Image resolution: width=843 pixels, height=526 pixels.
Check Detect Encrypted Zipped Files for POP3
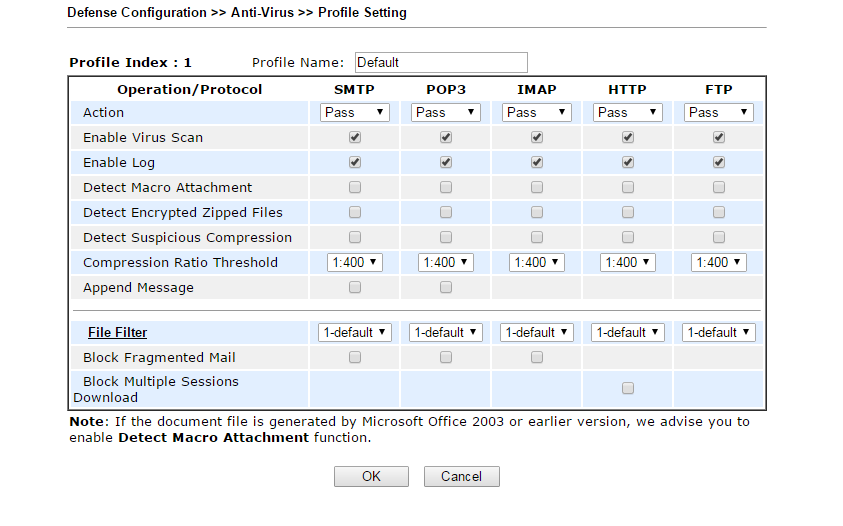click(446, 212)
